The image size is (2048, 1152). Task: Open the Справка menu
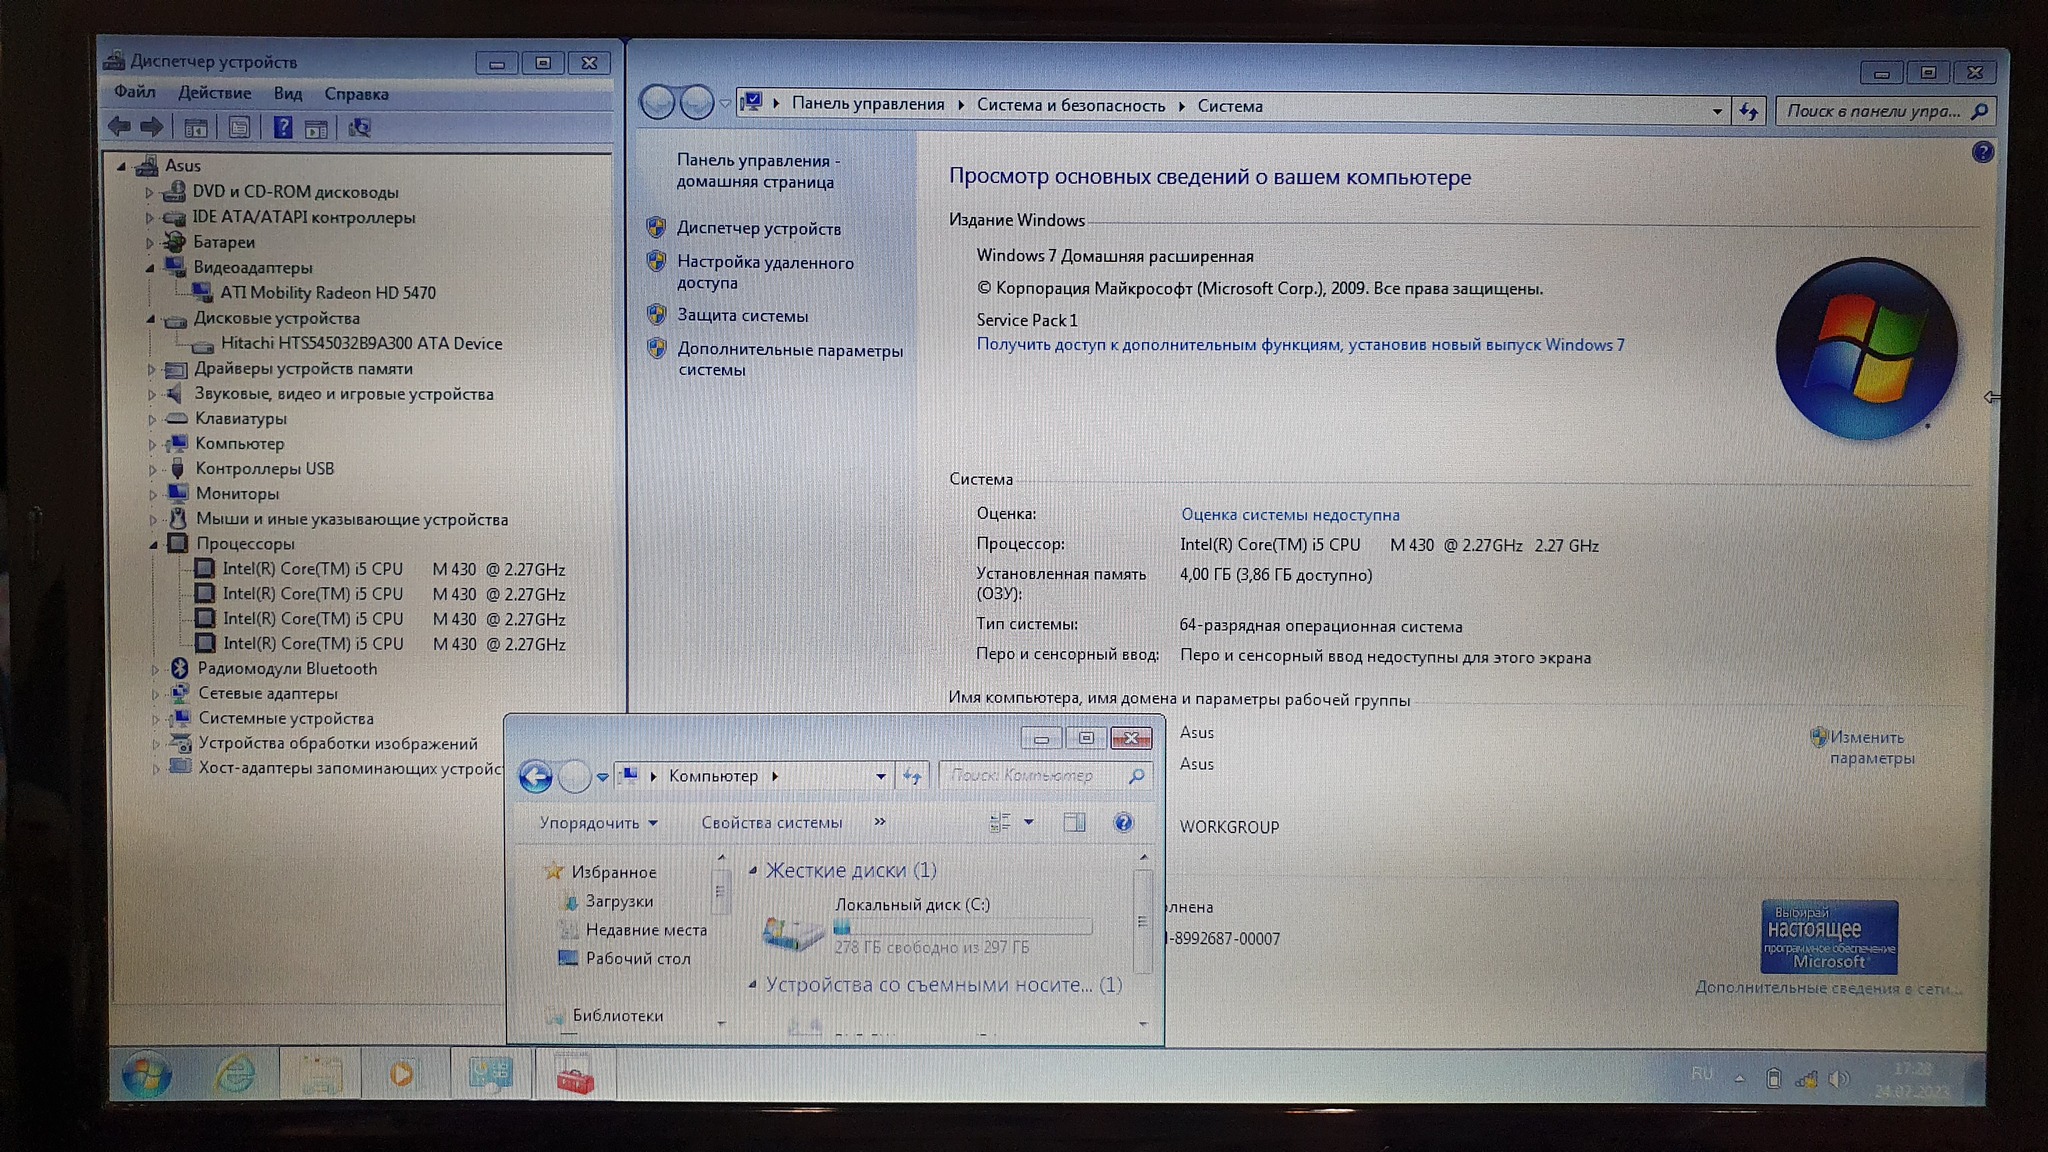pyautogui.click(x=356, y=94)
